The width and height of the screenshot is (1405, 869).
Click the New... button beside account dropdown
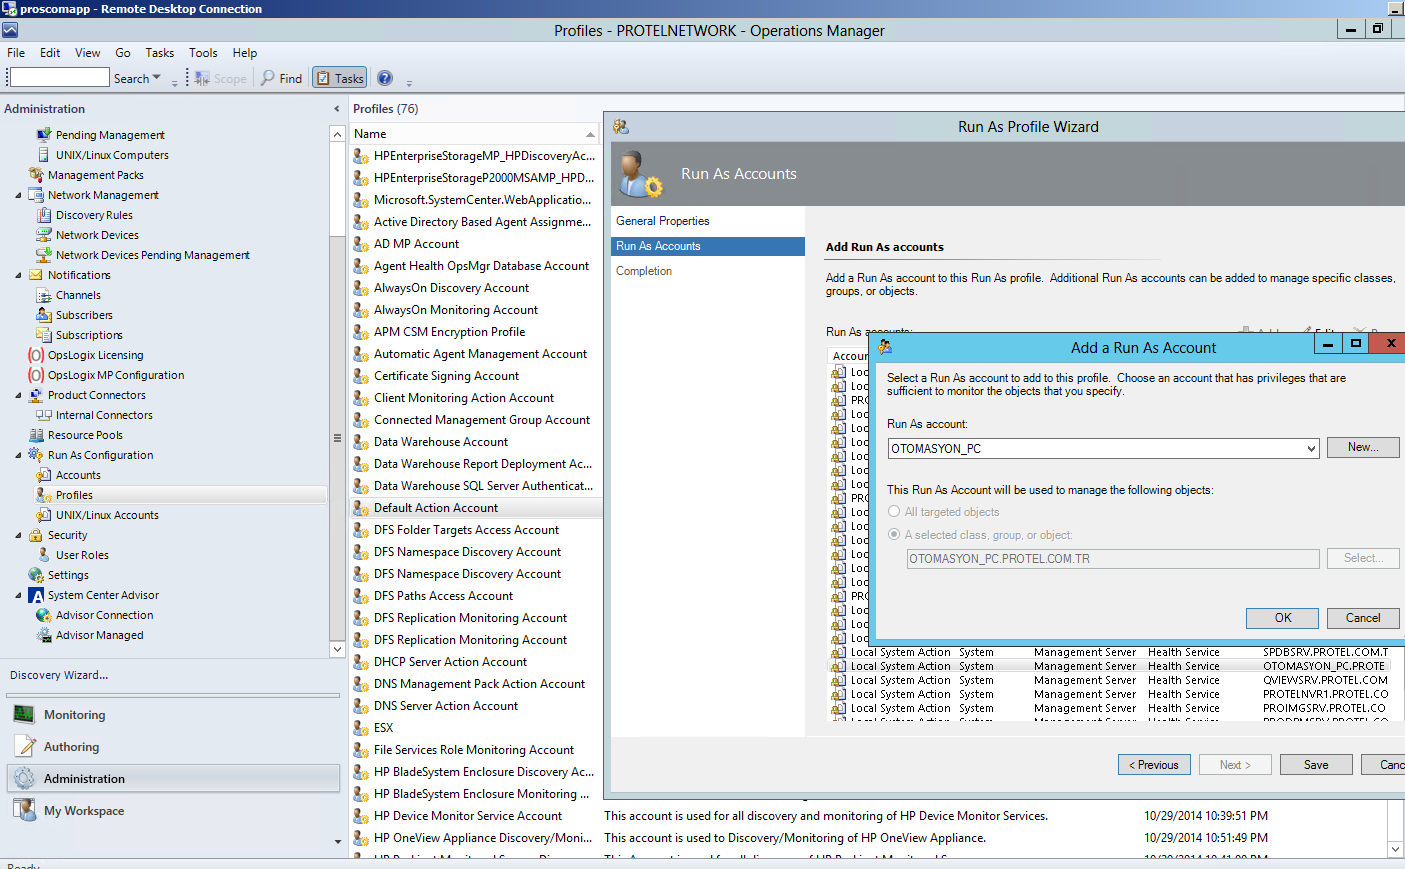(1362, 448)
